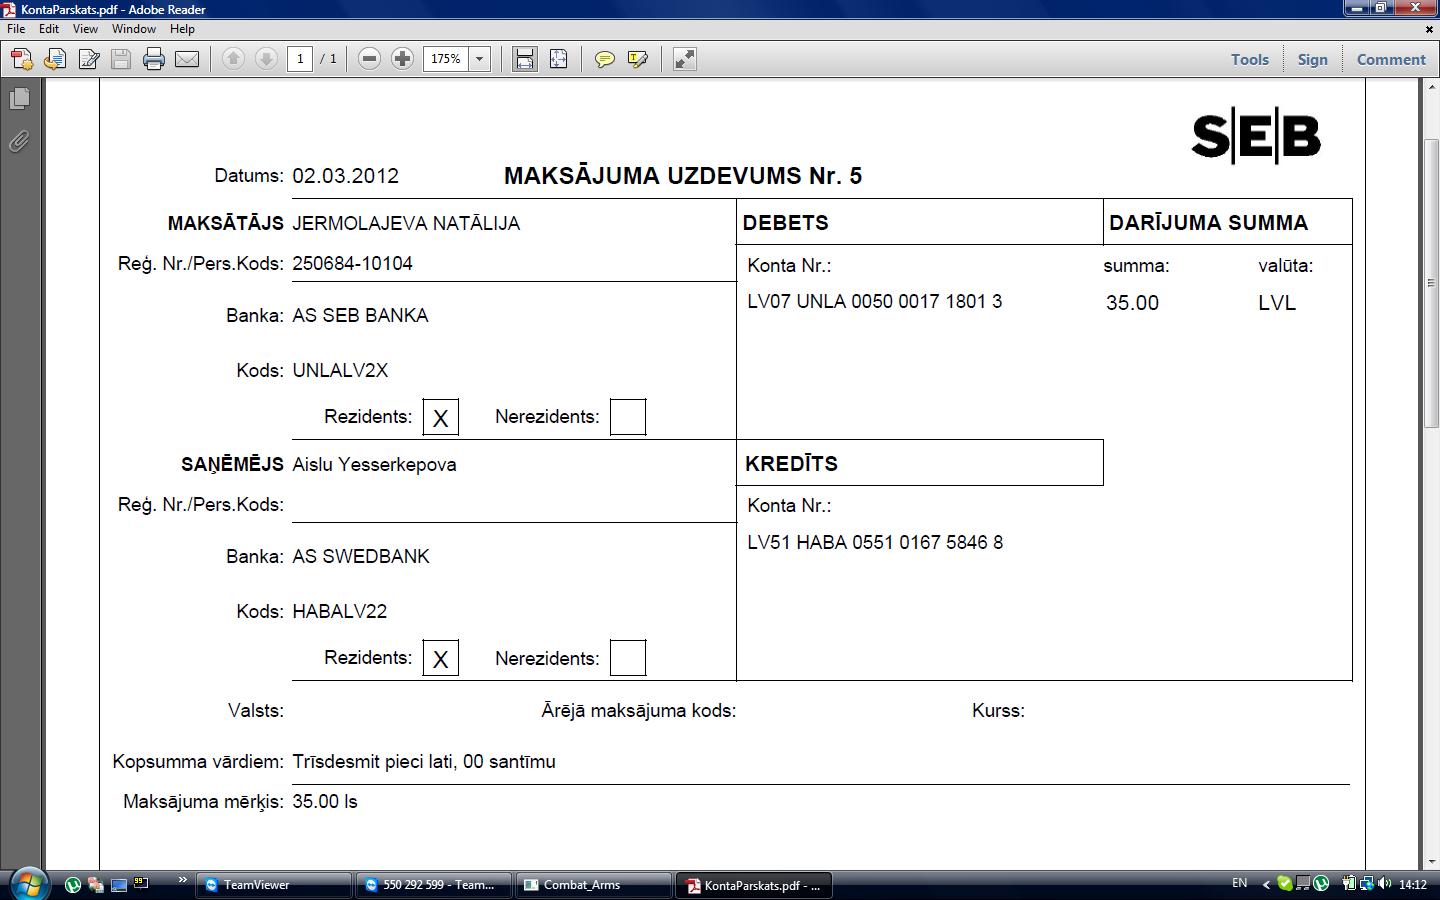Screen dimensions: 1440x900
Task: Open the zoom level dropdown arrow
Action: [x=479, y=59]
